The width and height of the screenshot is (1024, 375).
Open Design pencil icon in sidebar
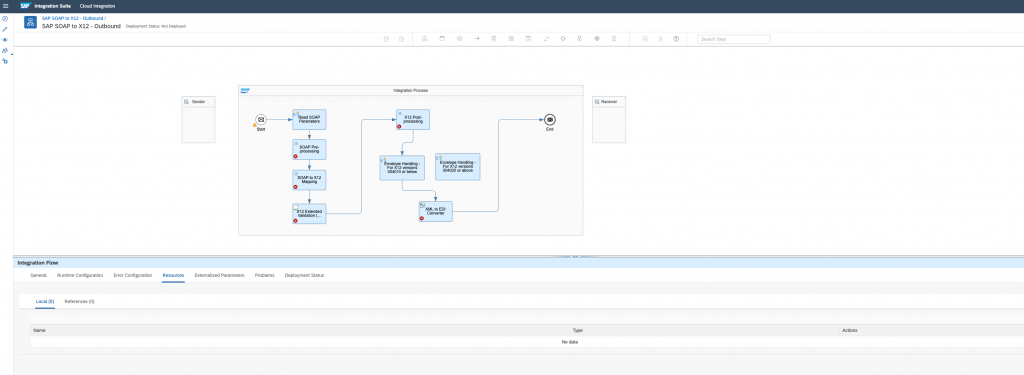(x=5, y=29)
